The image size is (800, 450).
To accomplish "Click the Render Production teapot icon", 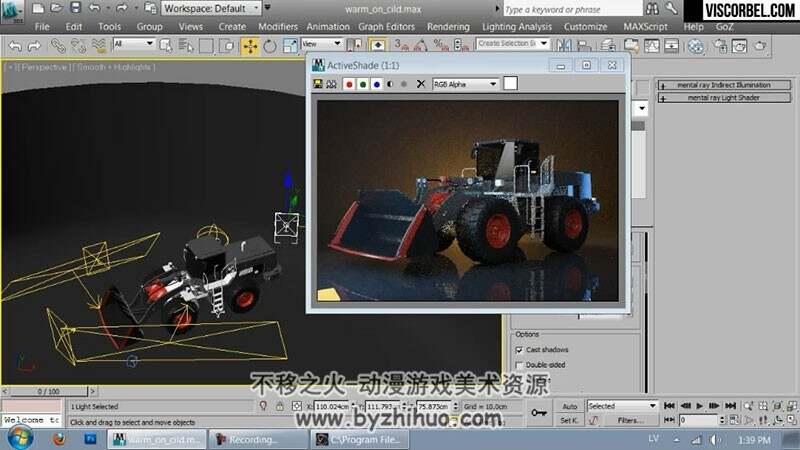I will [760, 46].
